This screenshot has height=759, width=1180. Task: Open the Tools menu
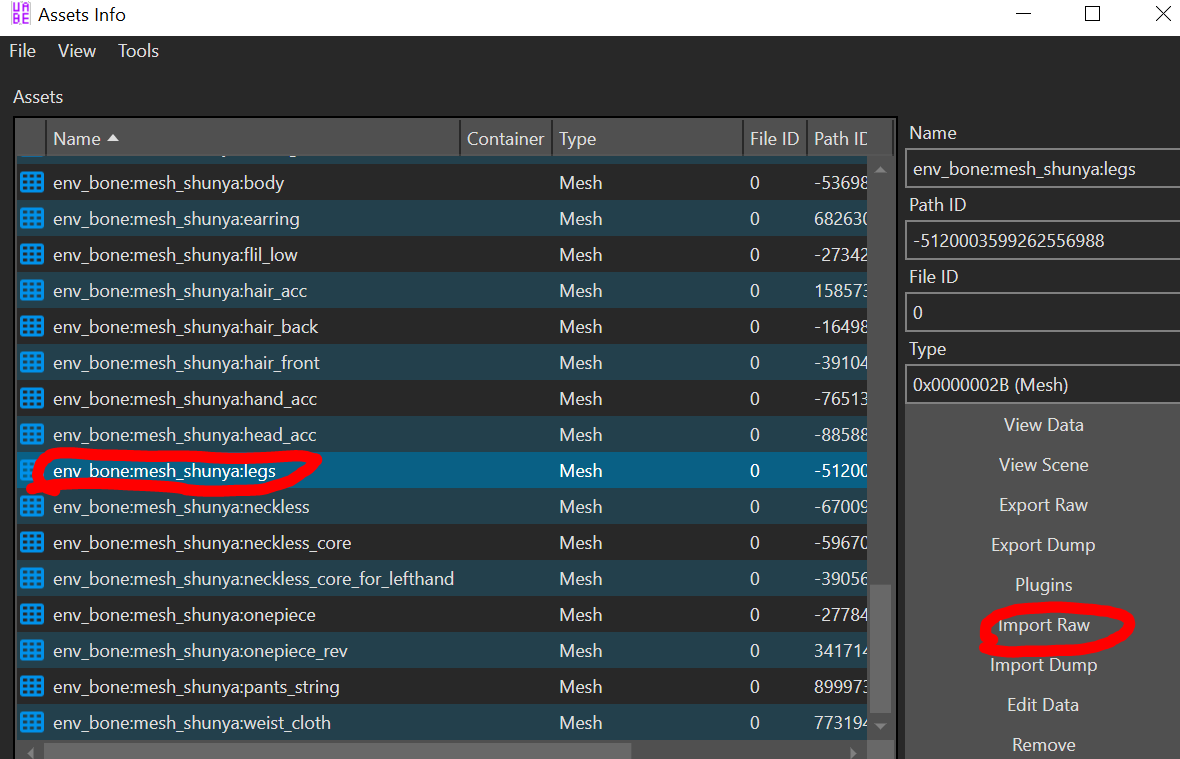click(x=138, y=51)
